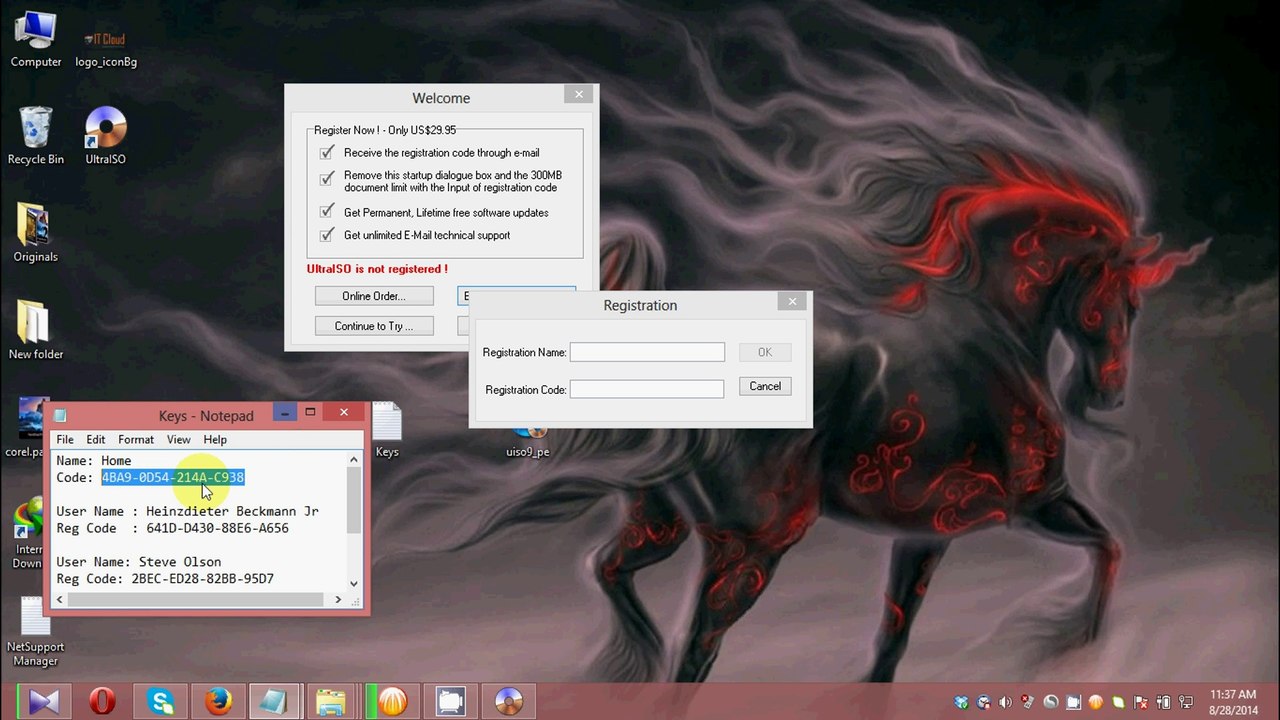The width and height of the screenshot is (1280, 720).
Task: Open the New folder desktop icon
Action: click(x=36, y=330)
